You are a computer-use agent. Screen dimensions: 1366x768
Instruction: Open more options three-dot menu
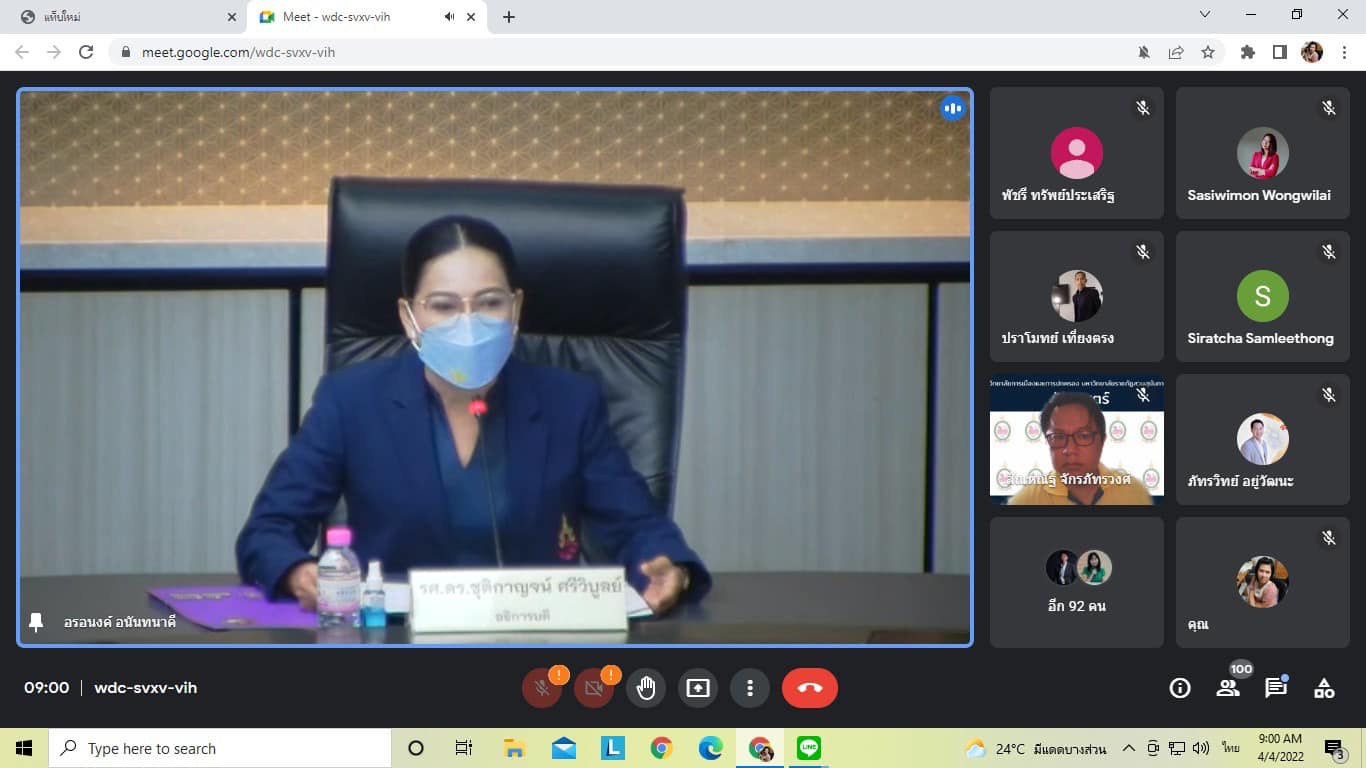tap(749, 688)
